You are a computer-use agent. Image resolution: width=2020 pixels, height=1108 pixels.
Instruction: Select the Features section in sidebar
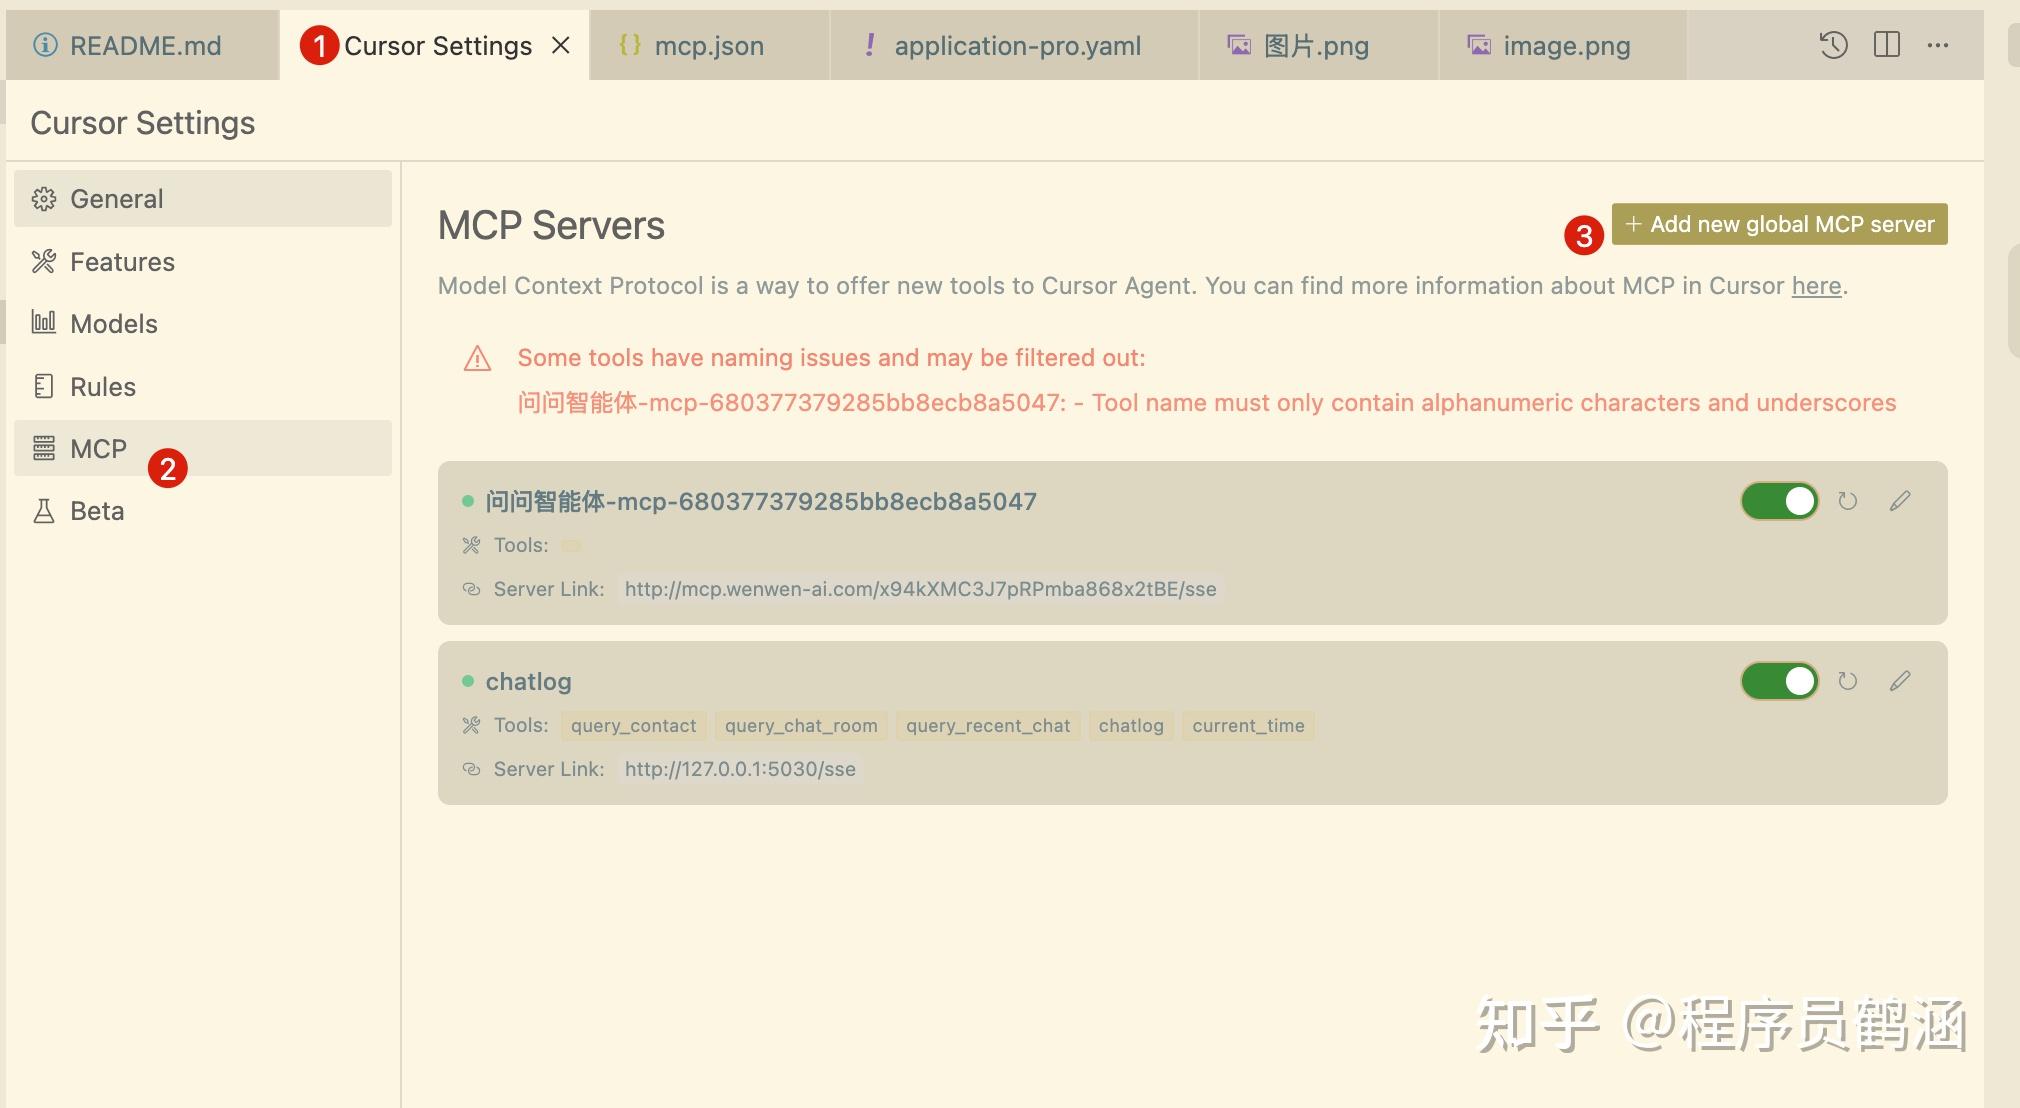pyautogui.click(x=122, y=261)
